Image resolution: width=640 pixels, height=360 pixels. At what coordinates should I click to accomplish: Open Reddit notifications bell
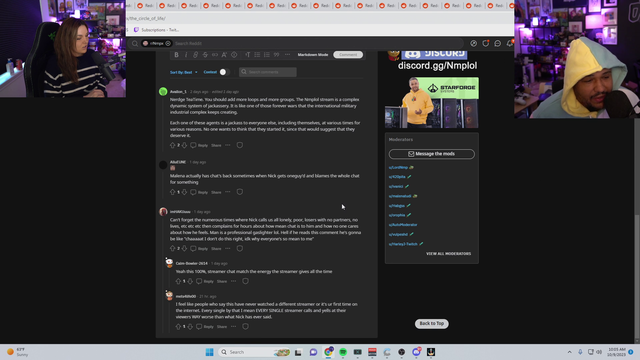(510, 43)
